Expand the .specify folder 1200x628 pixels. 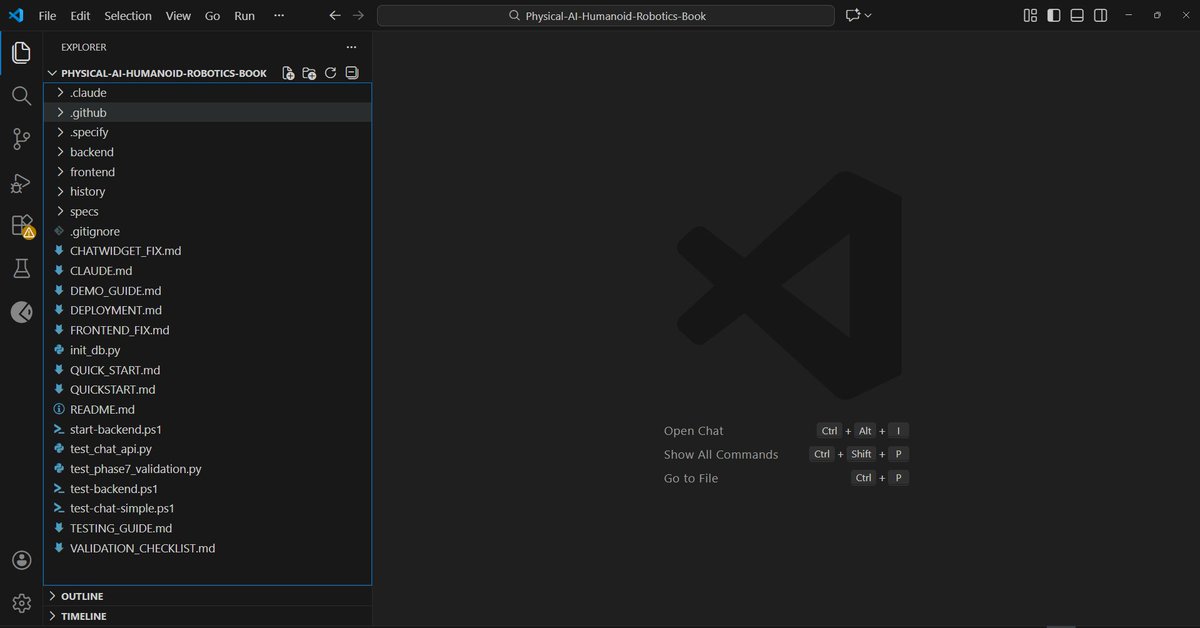pos(207,132)
